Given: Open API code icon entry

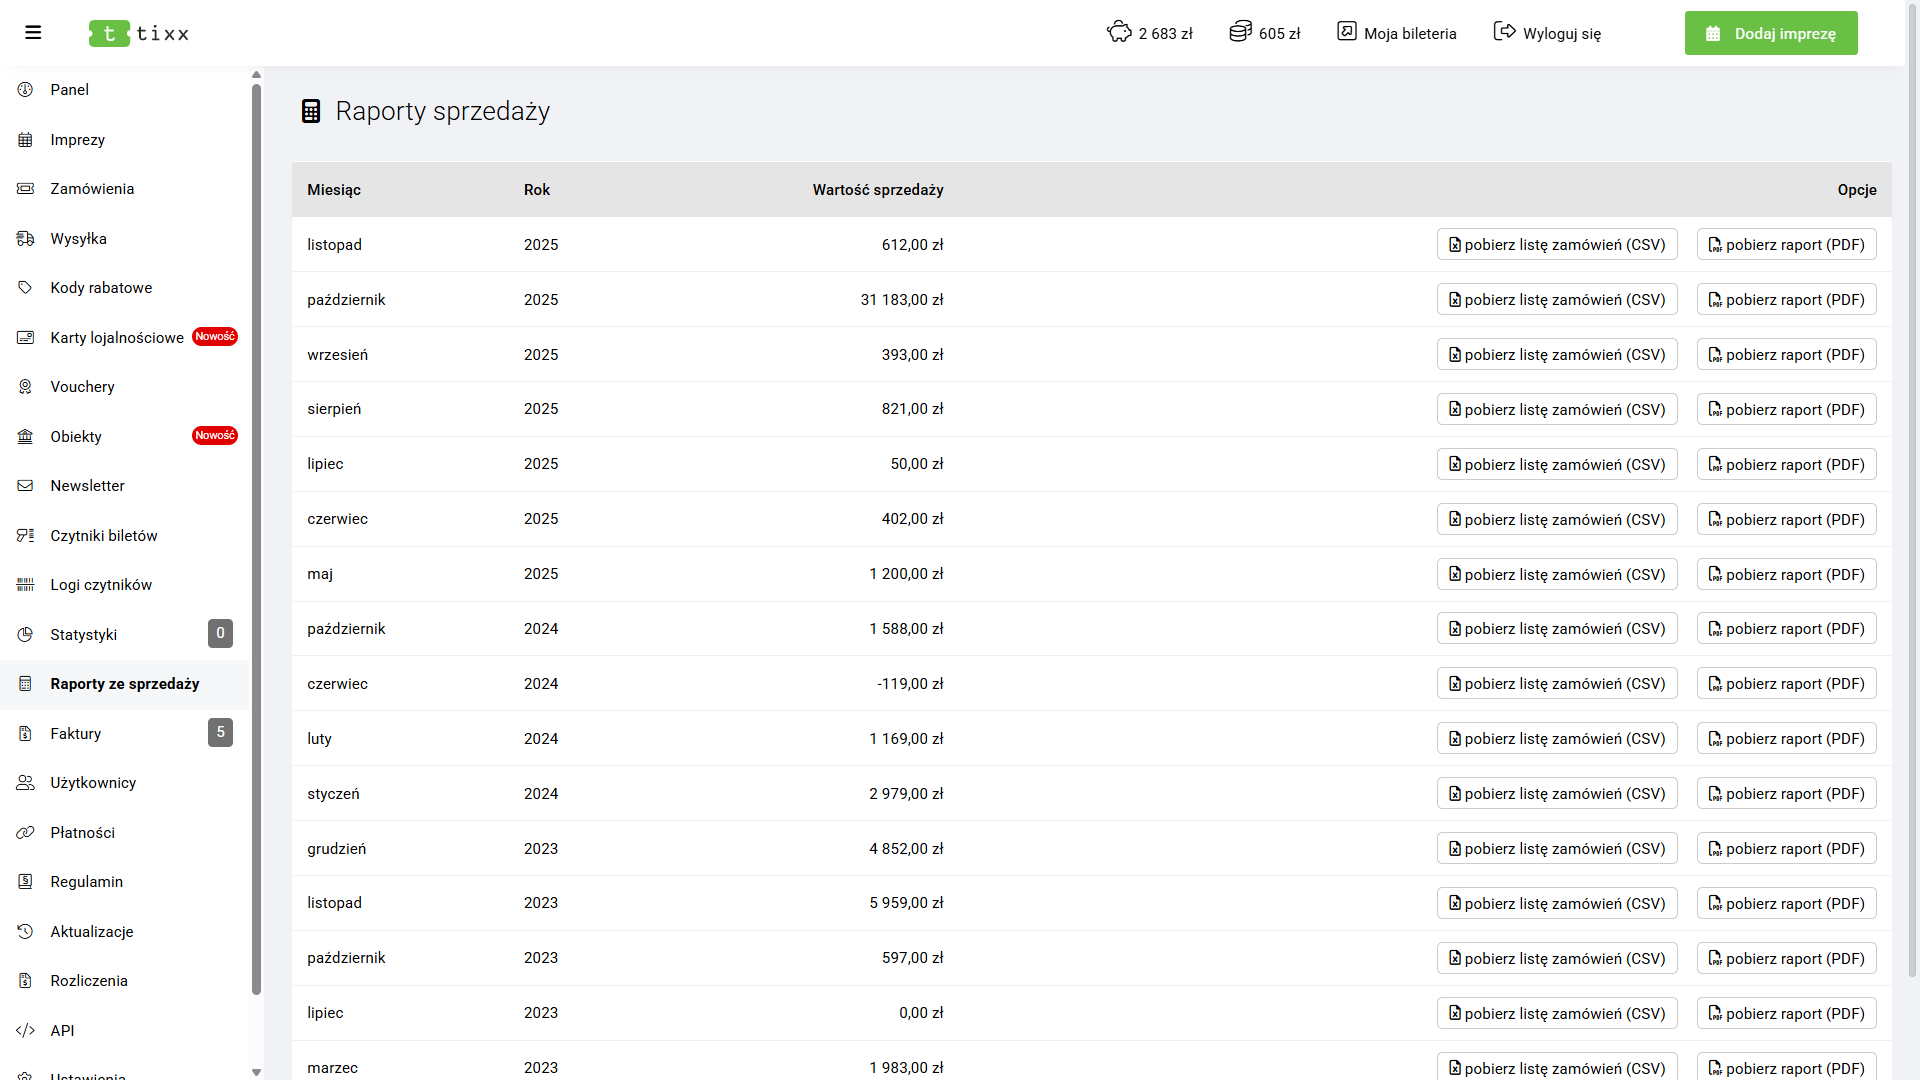Looking at the screenshot, I should pyautogui.click(x=25, y=1031).
